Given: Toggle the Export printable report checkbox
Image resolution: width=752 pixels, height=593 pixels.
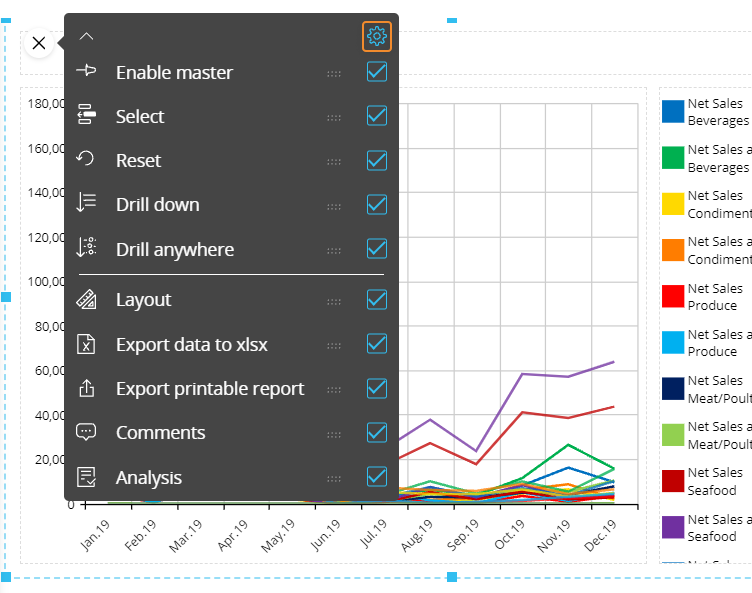Looking at the screenshot, I should pyautogui.click(x=377, y=388).
